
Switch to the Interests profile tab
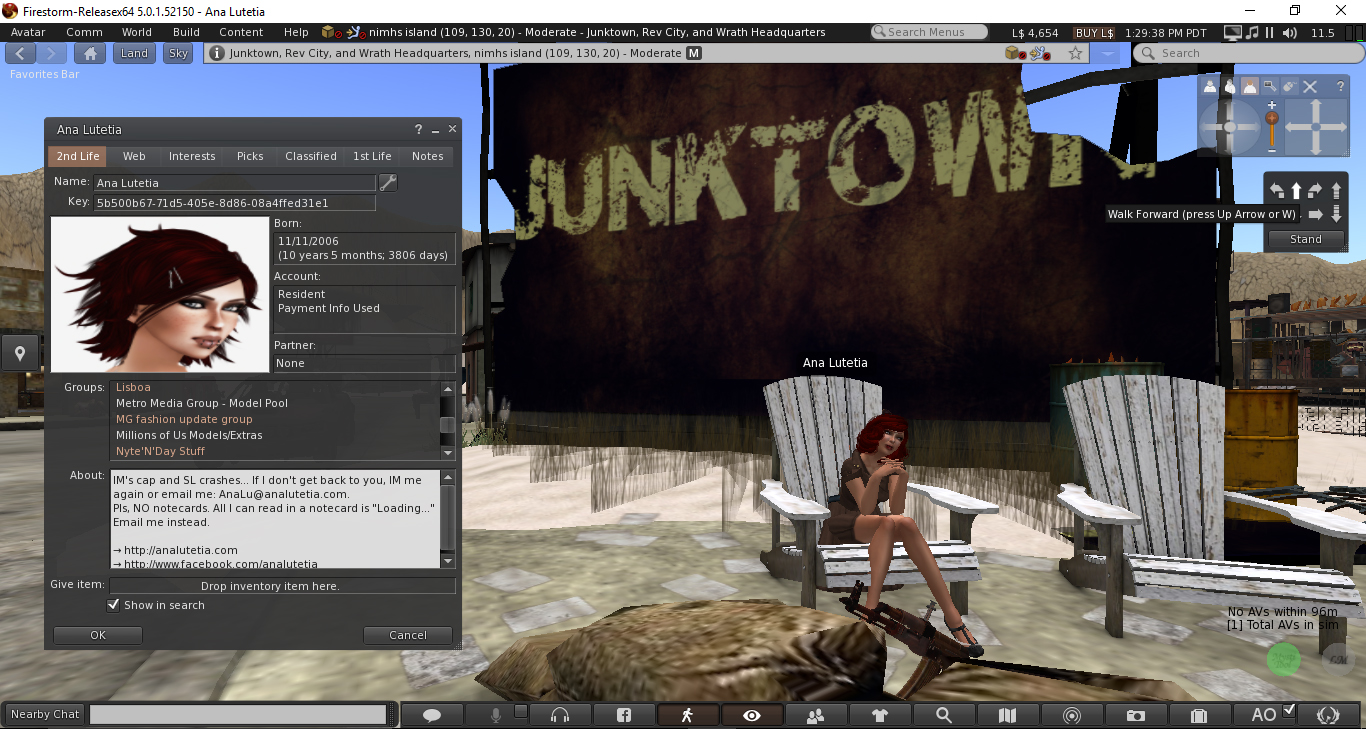pyautogui.click(x=192, y=156)
